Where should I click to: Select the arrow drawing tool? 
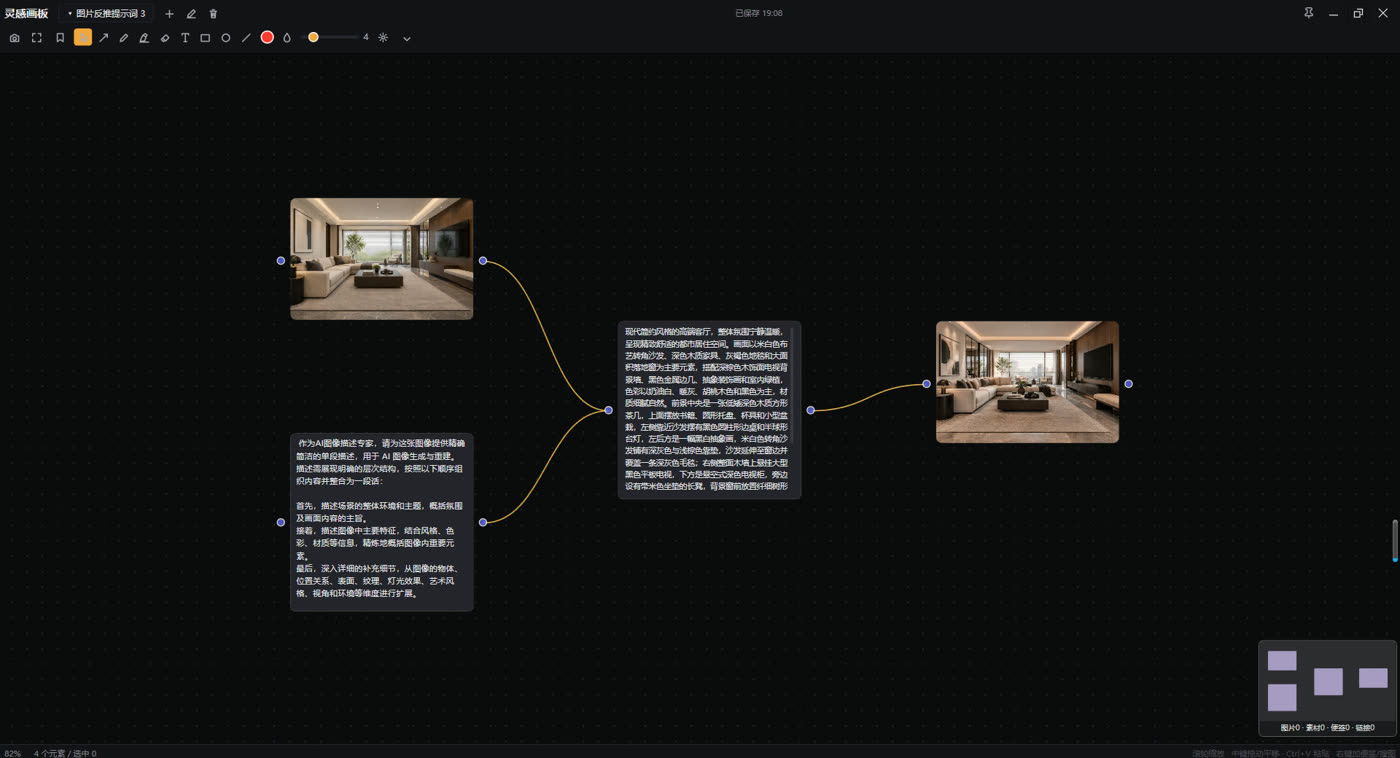click(103, 38)
